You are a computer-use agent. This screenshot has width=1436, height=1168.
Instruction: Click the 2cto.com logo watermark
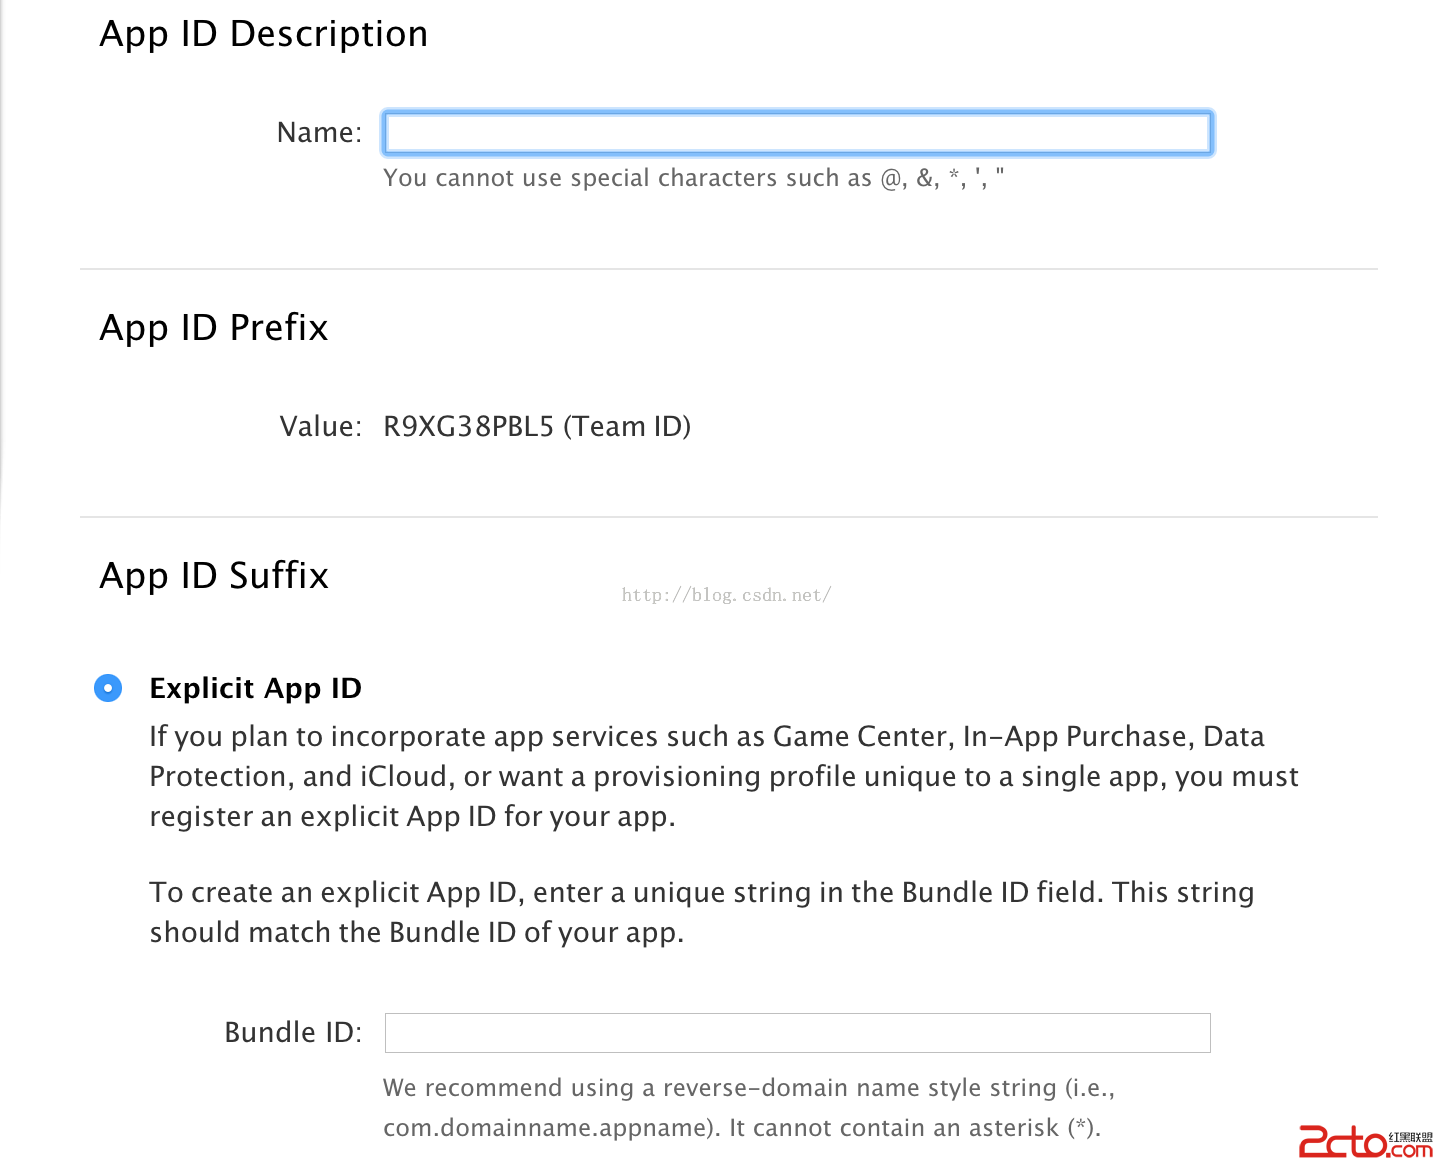(1364, 1141)
